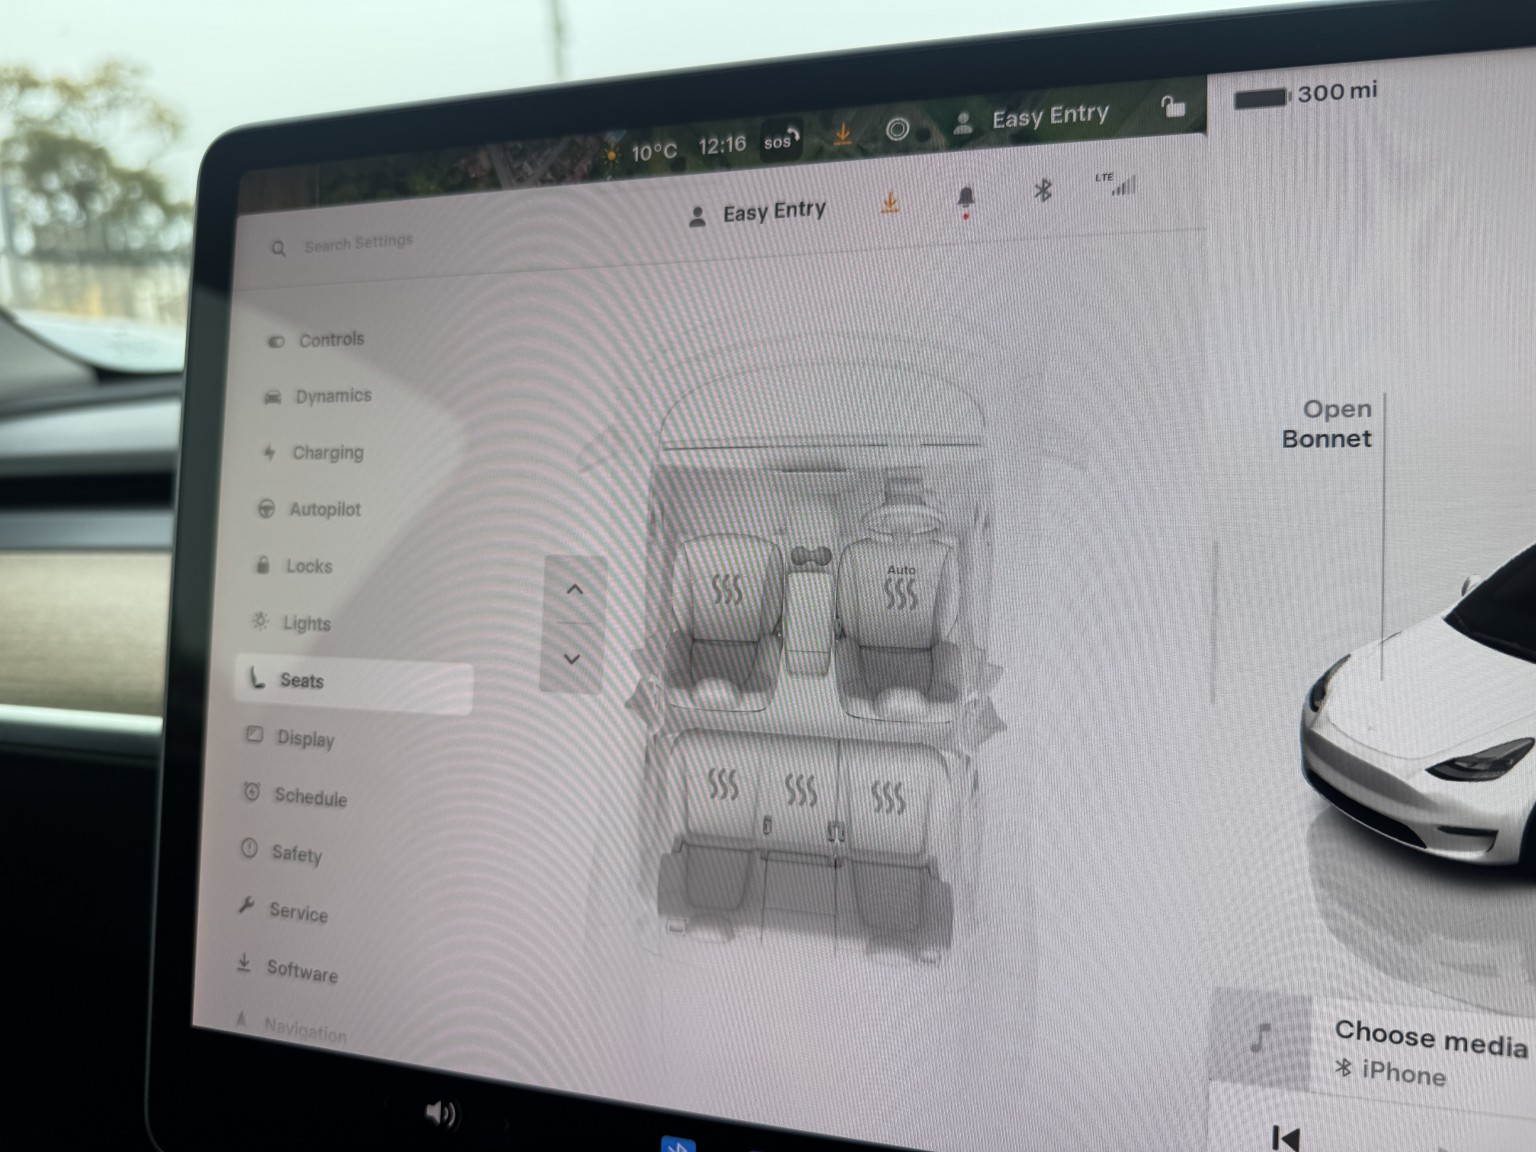The image size is (1536, 1152).
Task: Tap the Open Bonnet button
Action: [x=1327, y=424]
